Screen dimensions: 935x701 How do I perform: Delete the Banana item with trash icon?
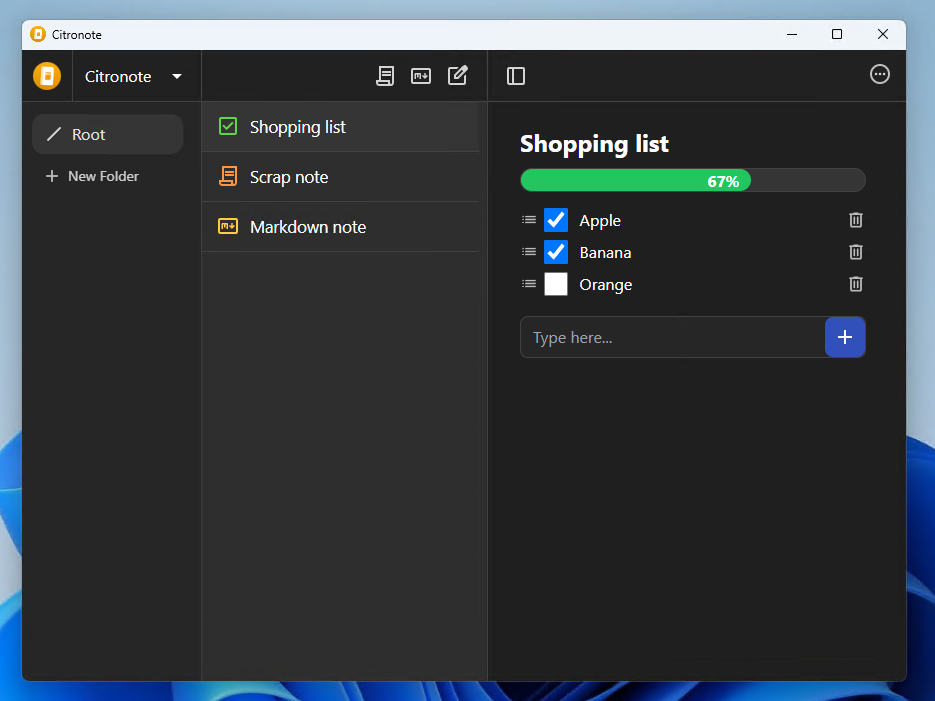click(856, 252)
